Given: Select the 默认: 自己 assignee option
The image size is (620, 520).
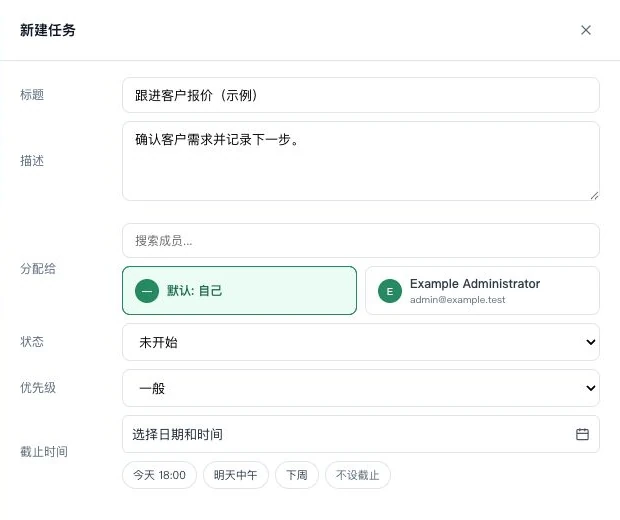Looking at the screenshot, I should click(239, 291).
